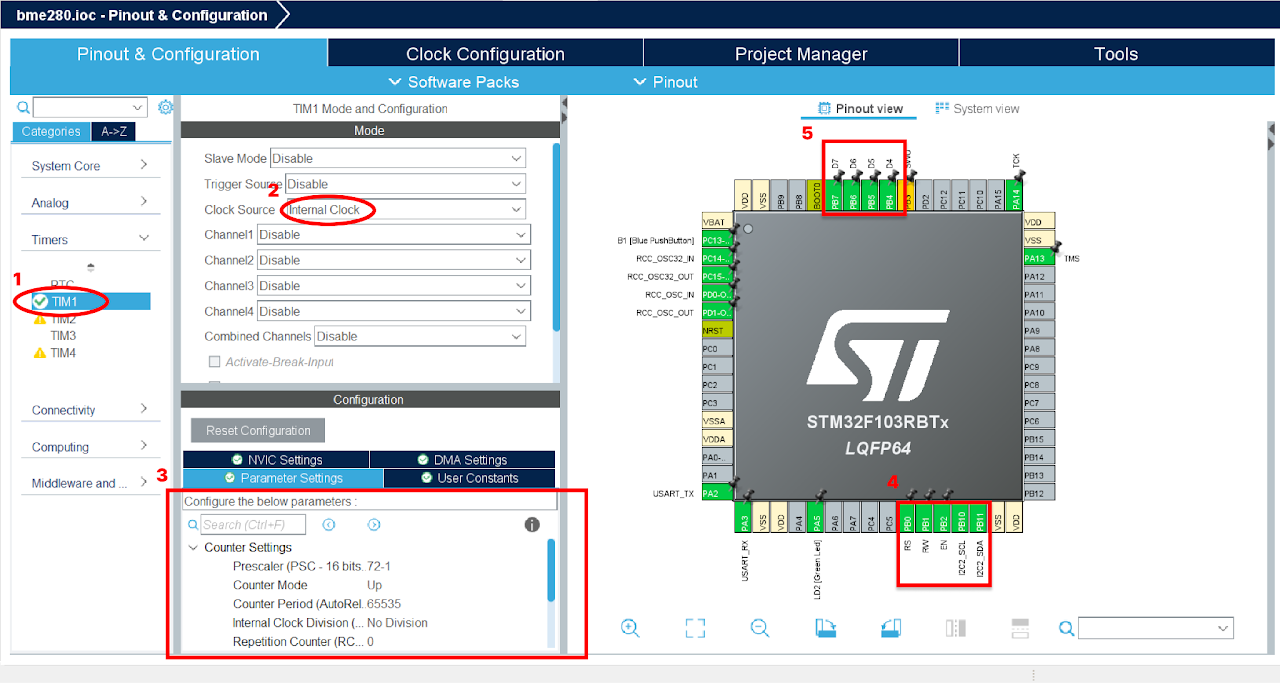The width and height of the screenshot is (1280, 683).
Task: Click the info icon in Parameter Settings
Action: pos(532,524)
